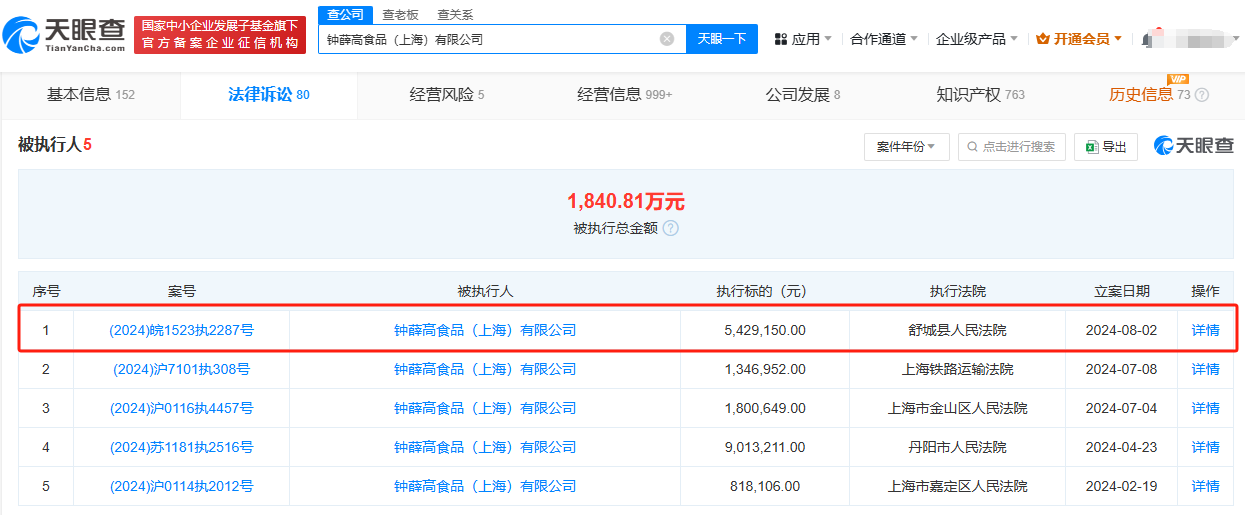Click the filing date 2024-08-02
The height and width of the screenshot is (515, 1245).
pos(1121,330)
